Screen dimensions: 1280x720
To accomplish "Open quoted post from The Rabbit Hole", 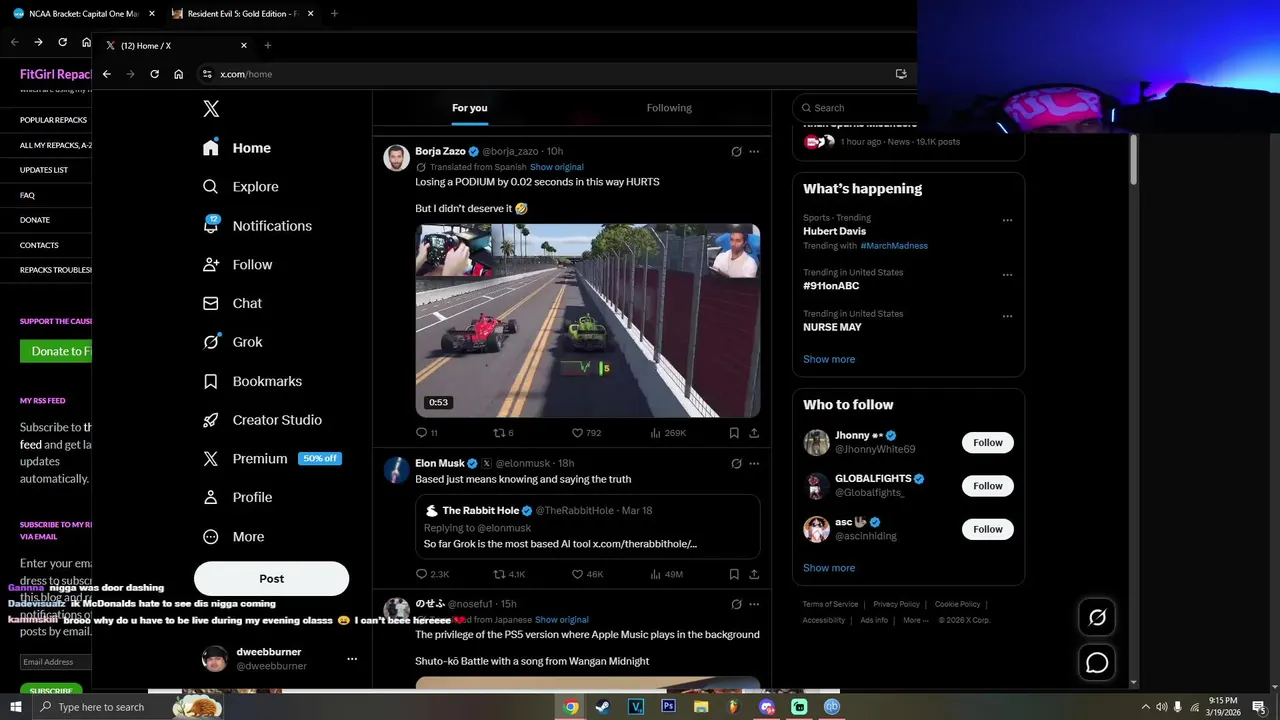I will pyautogui.click(x=588, y=527).
